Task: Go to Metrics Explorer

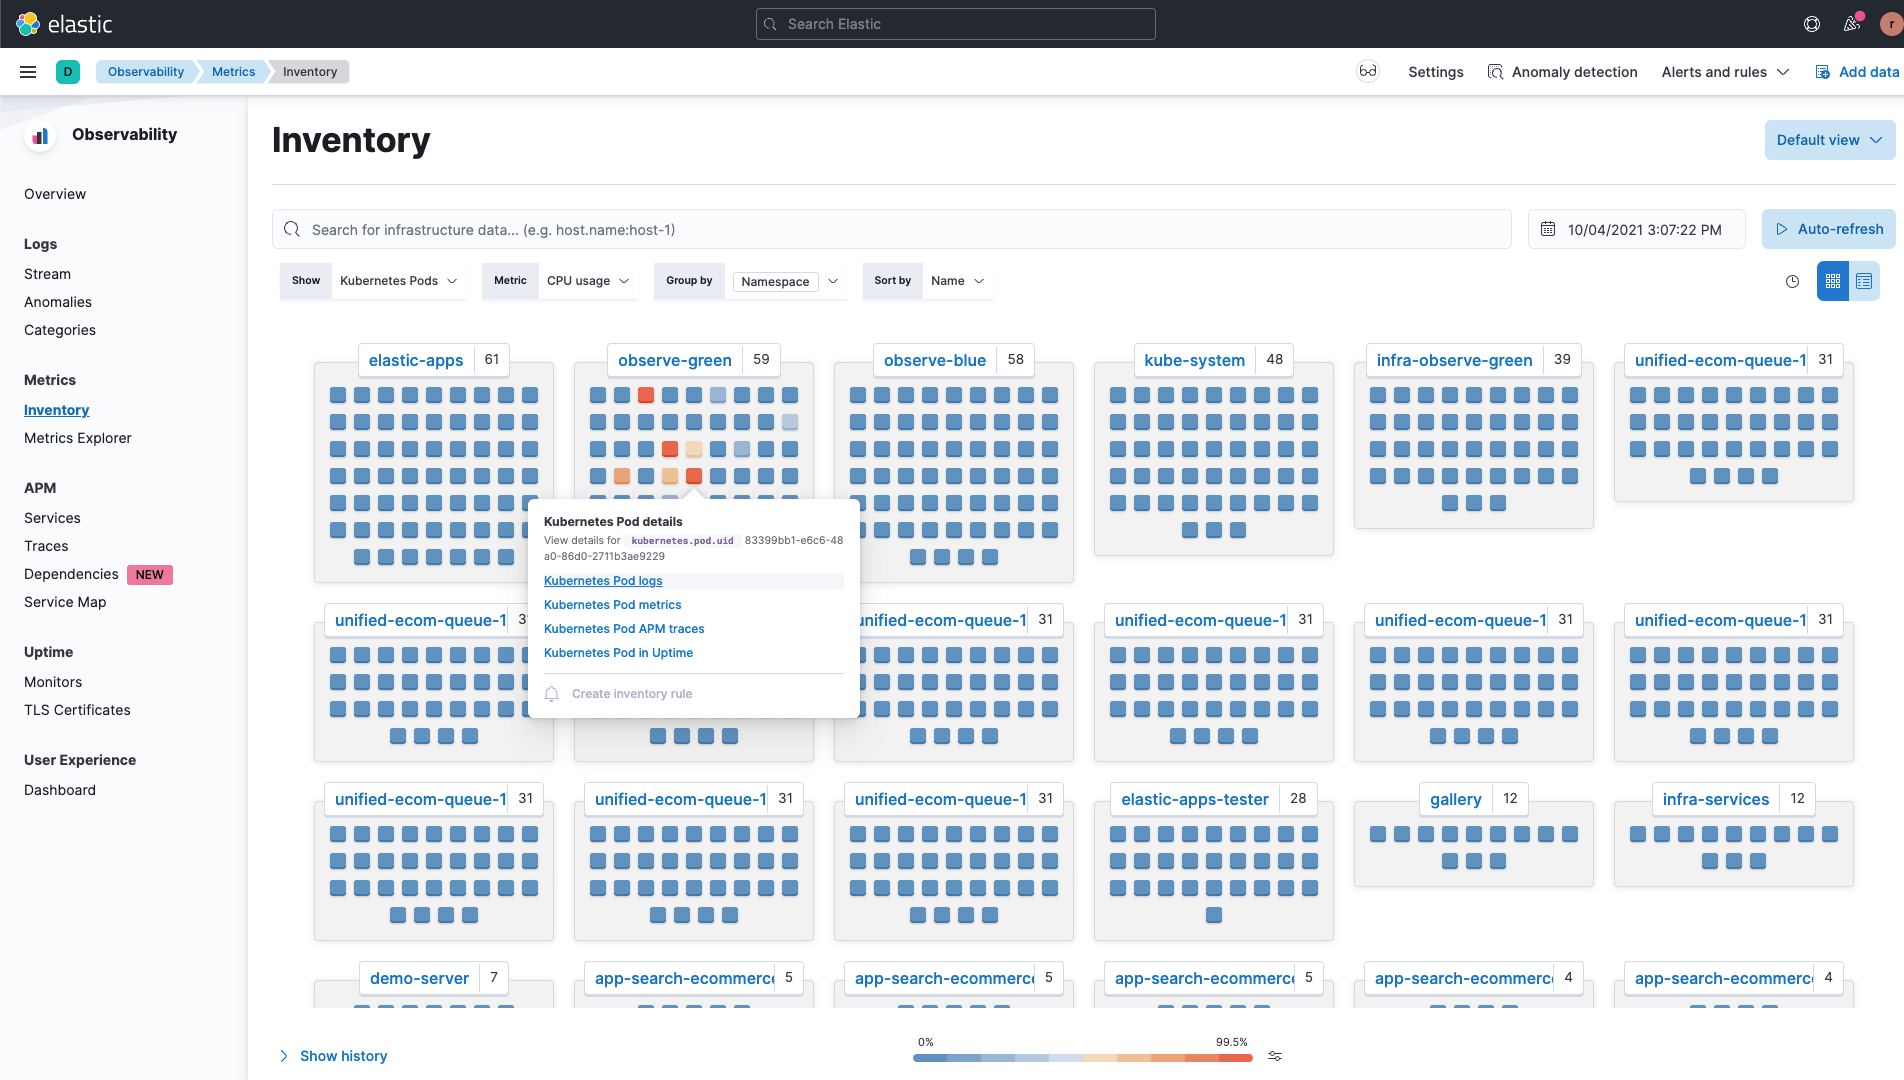Action: pos(78,438)
